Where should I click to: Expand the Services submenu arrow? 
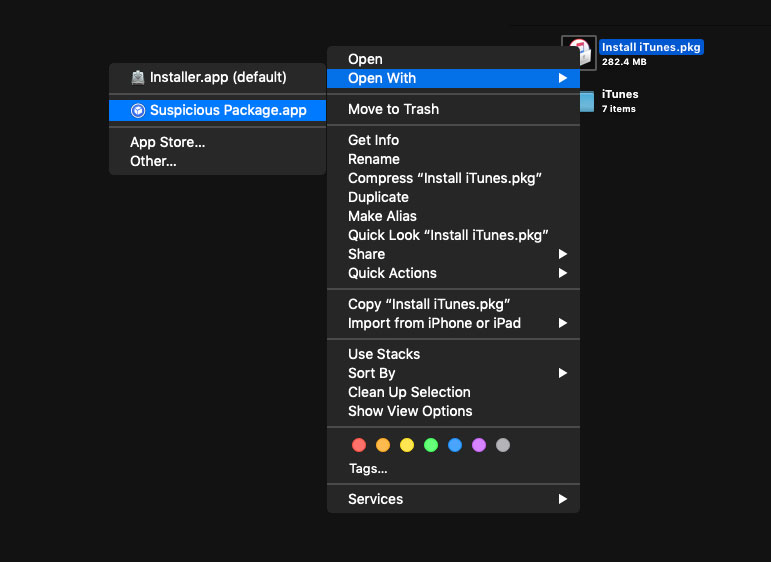[x=563, y=499]
